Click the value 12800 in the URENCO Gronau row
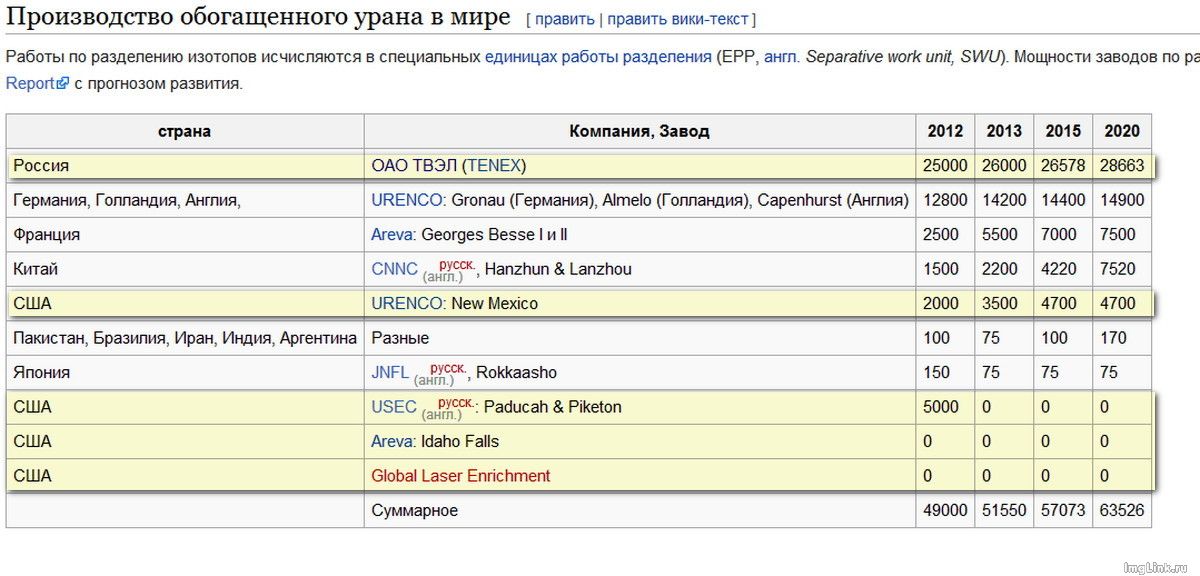The height and width of the screenshot is (576, 1200). (946, 200)
